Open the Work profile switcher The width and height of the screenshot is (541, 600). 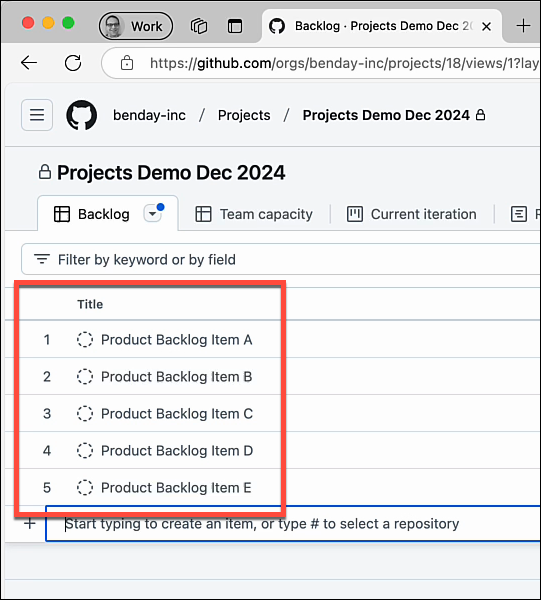pyautogui.click(x=136, y=26)
